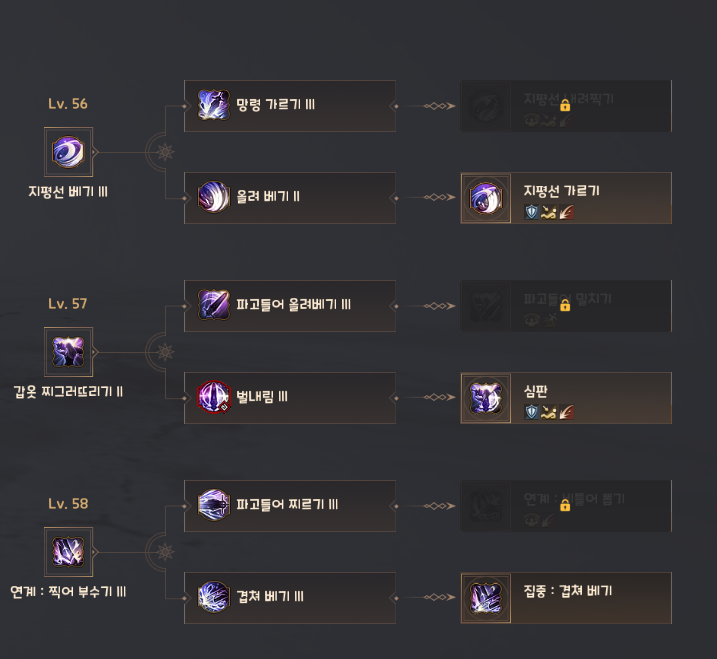Click the 연계 : 찍어 부수기 III icon
This screenshot has width=717, height=659.
coord(69,552)
